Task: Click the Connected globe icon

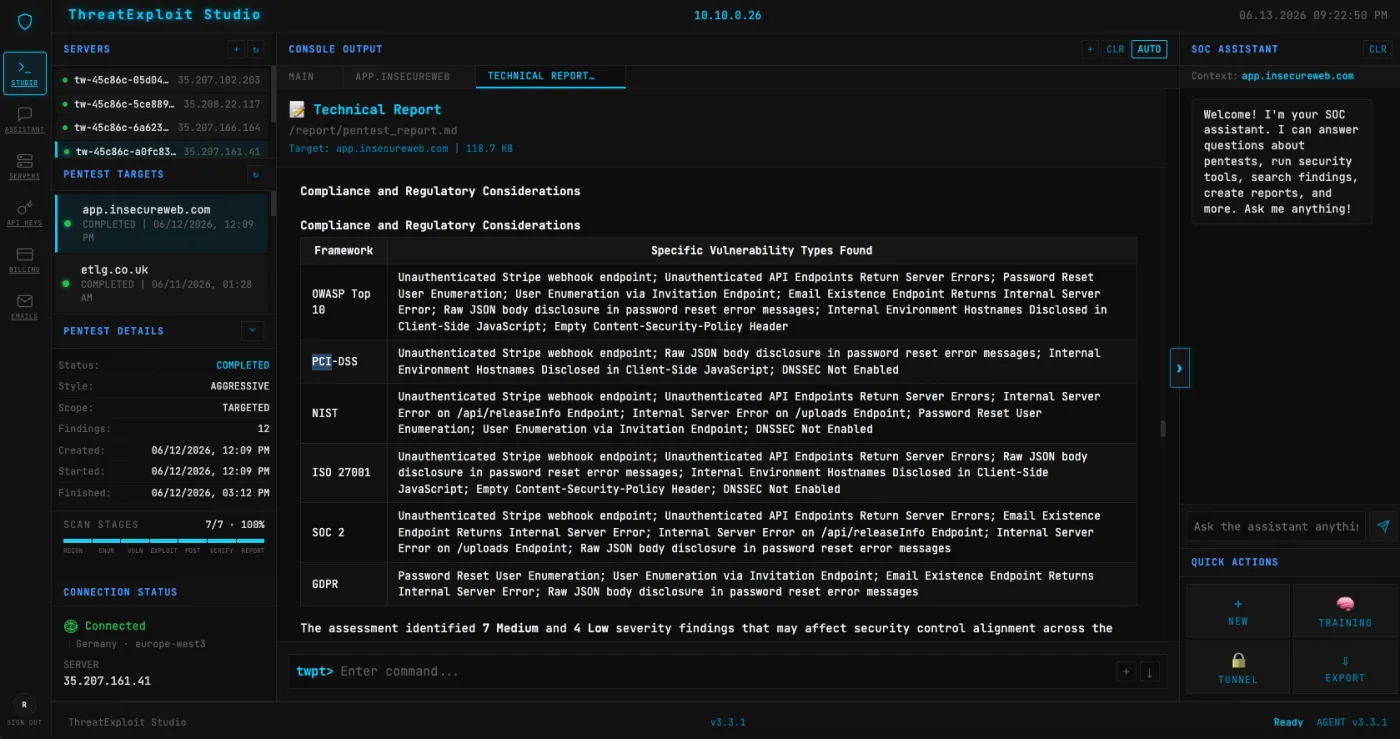Action: pos(71,626)
